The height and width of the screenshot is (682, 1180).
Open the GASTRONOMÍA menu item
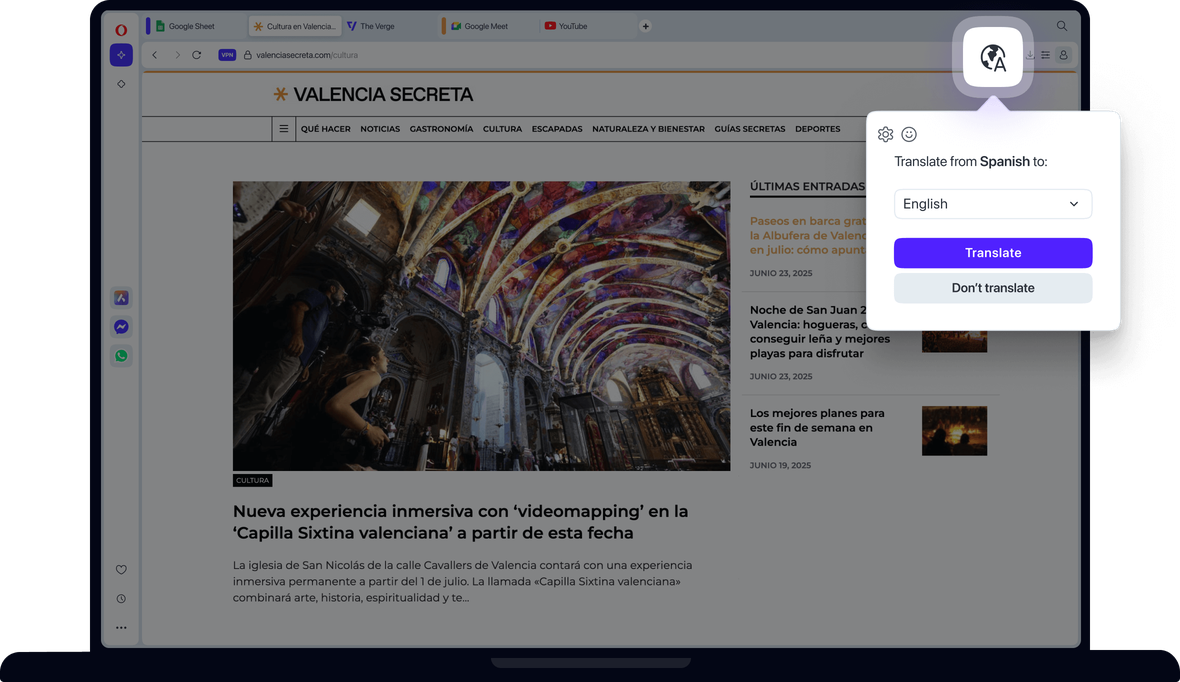(442, 129)
